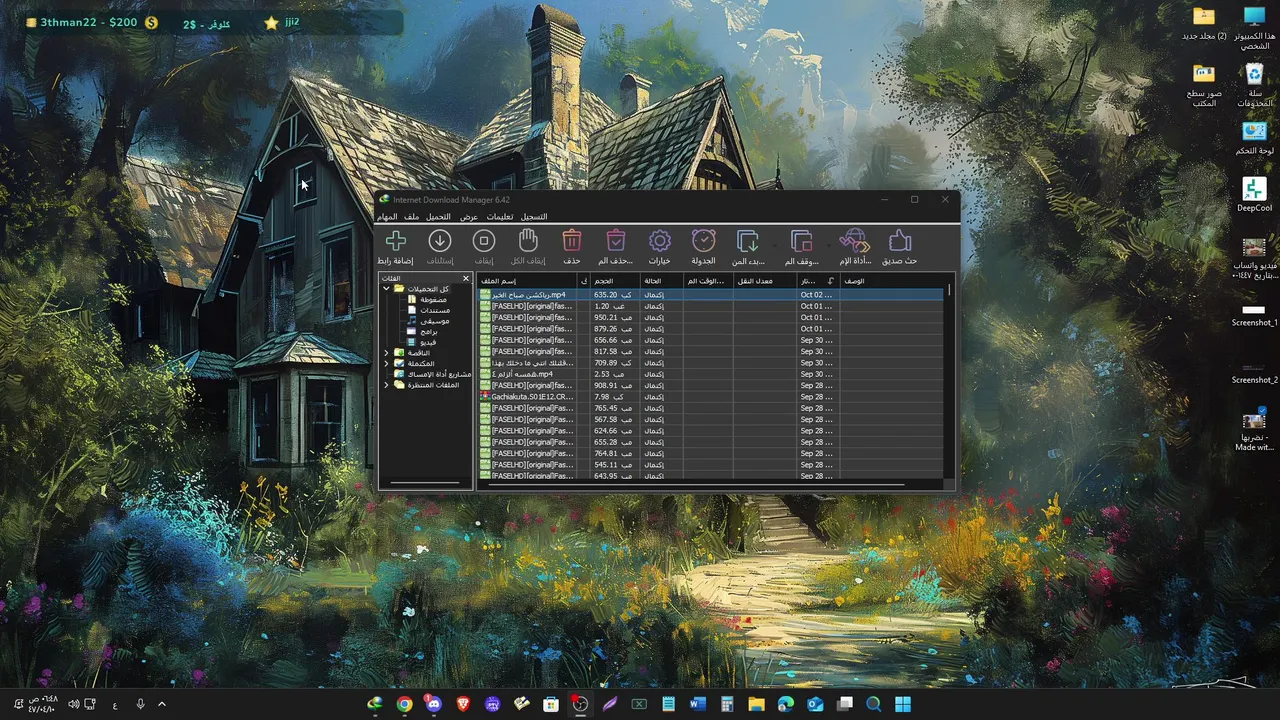Viewport: 1280px width, 720px height.
Task: Click the Stop (إيقاف) square icon
Action: point(484,241)
